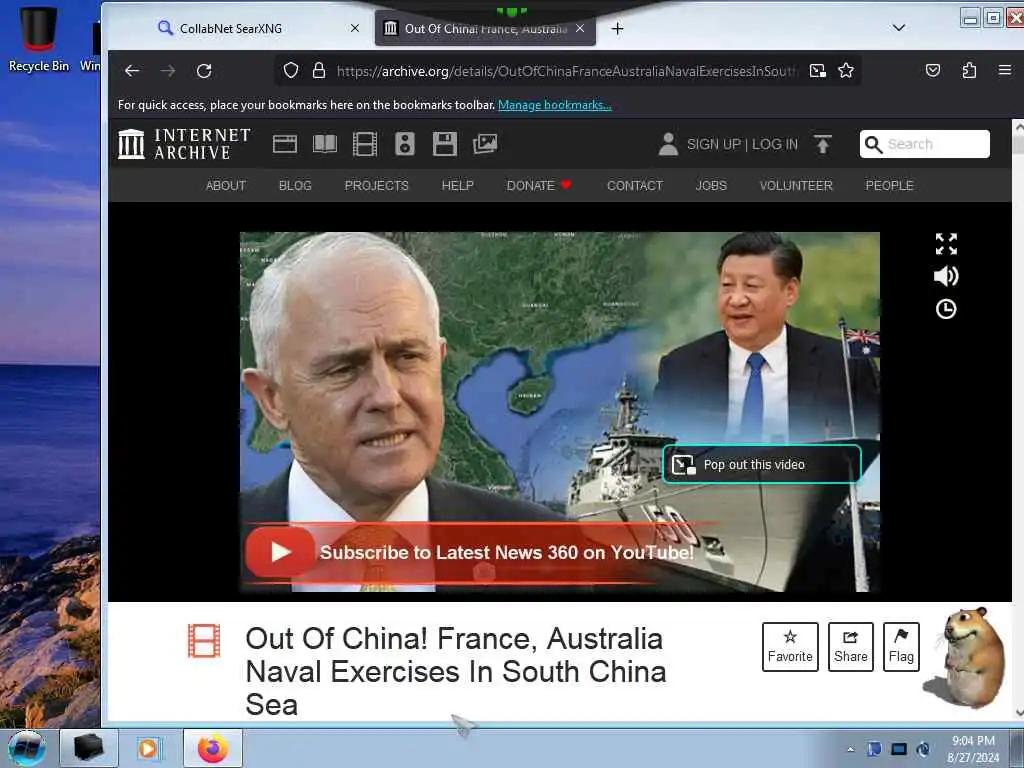Open the PEOPLE menu item

[x=889, y=185]
